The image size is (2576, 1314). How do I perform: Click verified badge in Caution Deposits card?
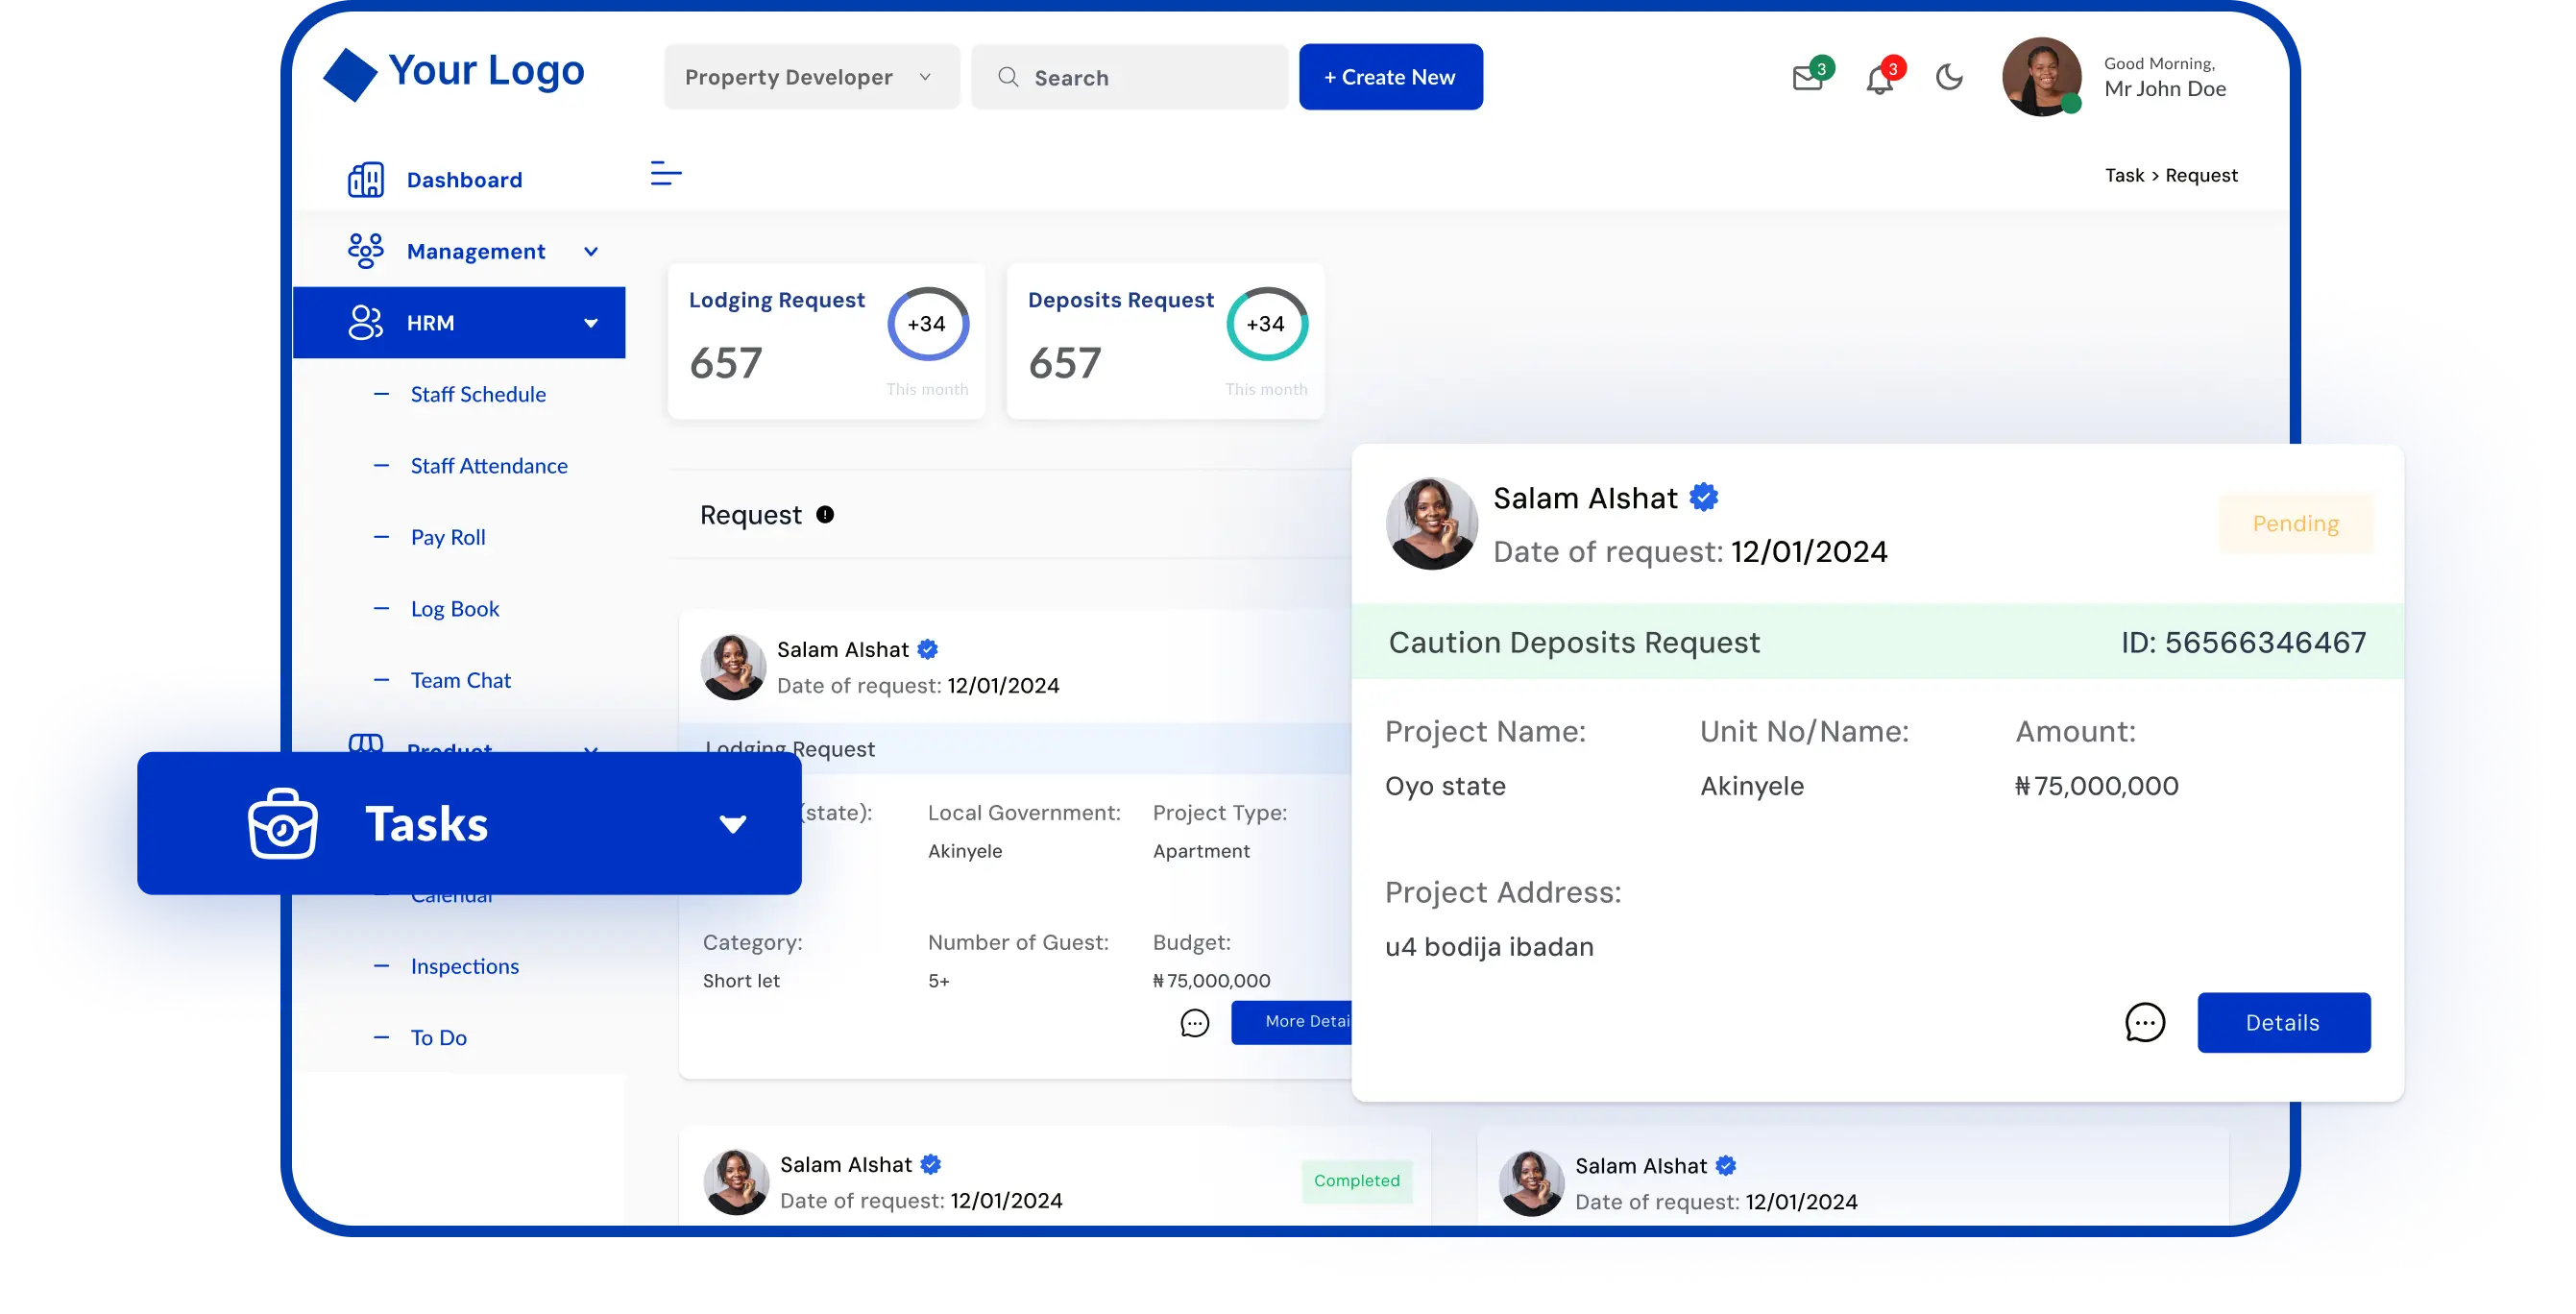click(x=1705, y=498)
